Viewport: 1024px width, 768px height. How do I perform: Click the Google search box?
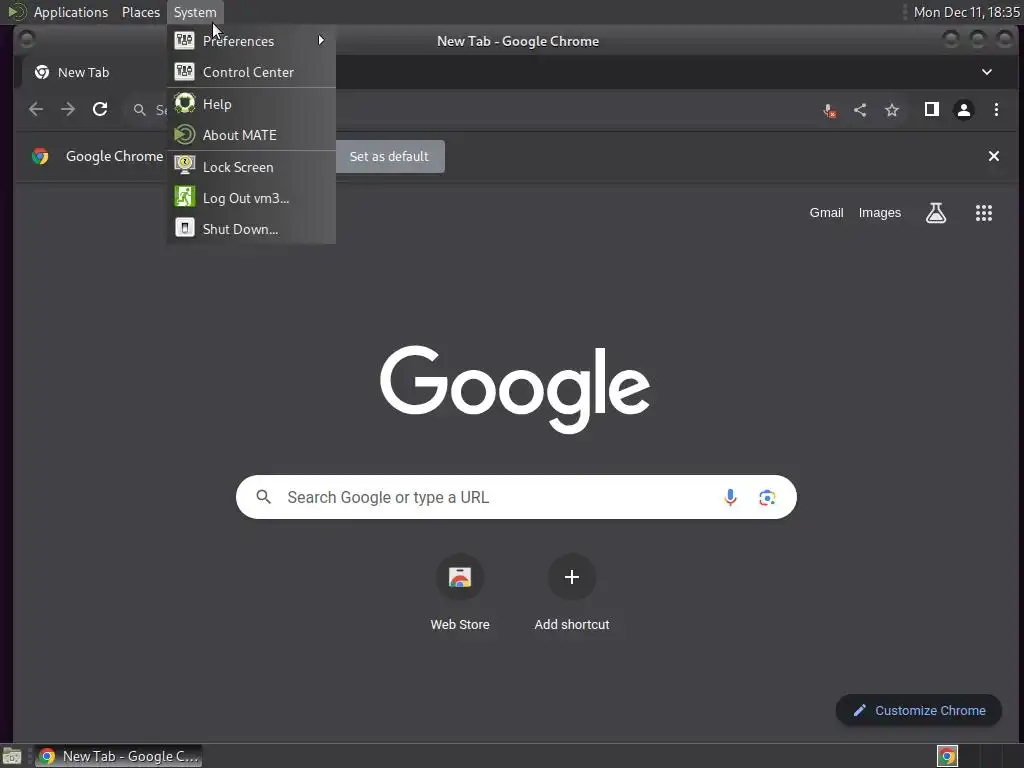(x=516, y=497)
